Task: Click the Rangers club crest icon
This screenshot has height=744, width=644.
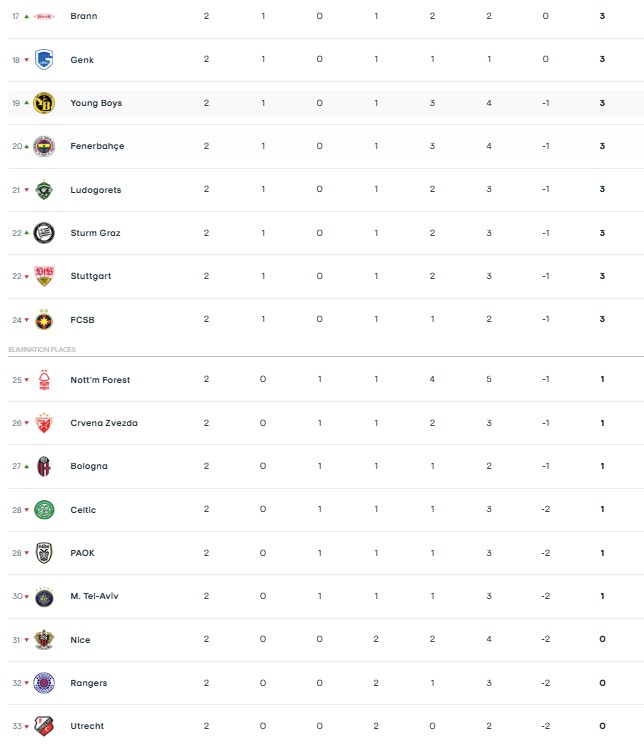Action: (x=44, y=683)
